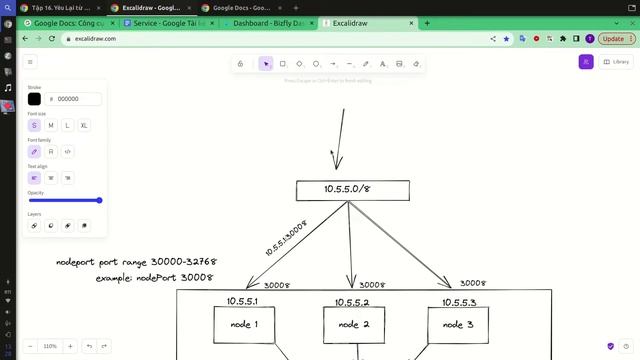Open Google Translate extension icon
This screenshot has height=360, width=640.
(x=522, y=39)
